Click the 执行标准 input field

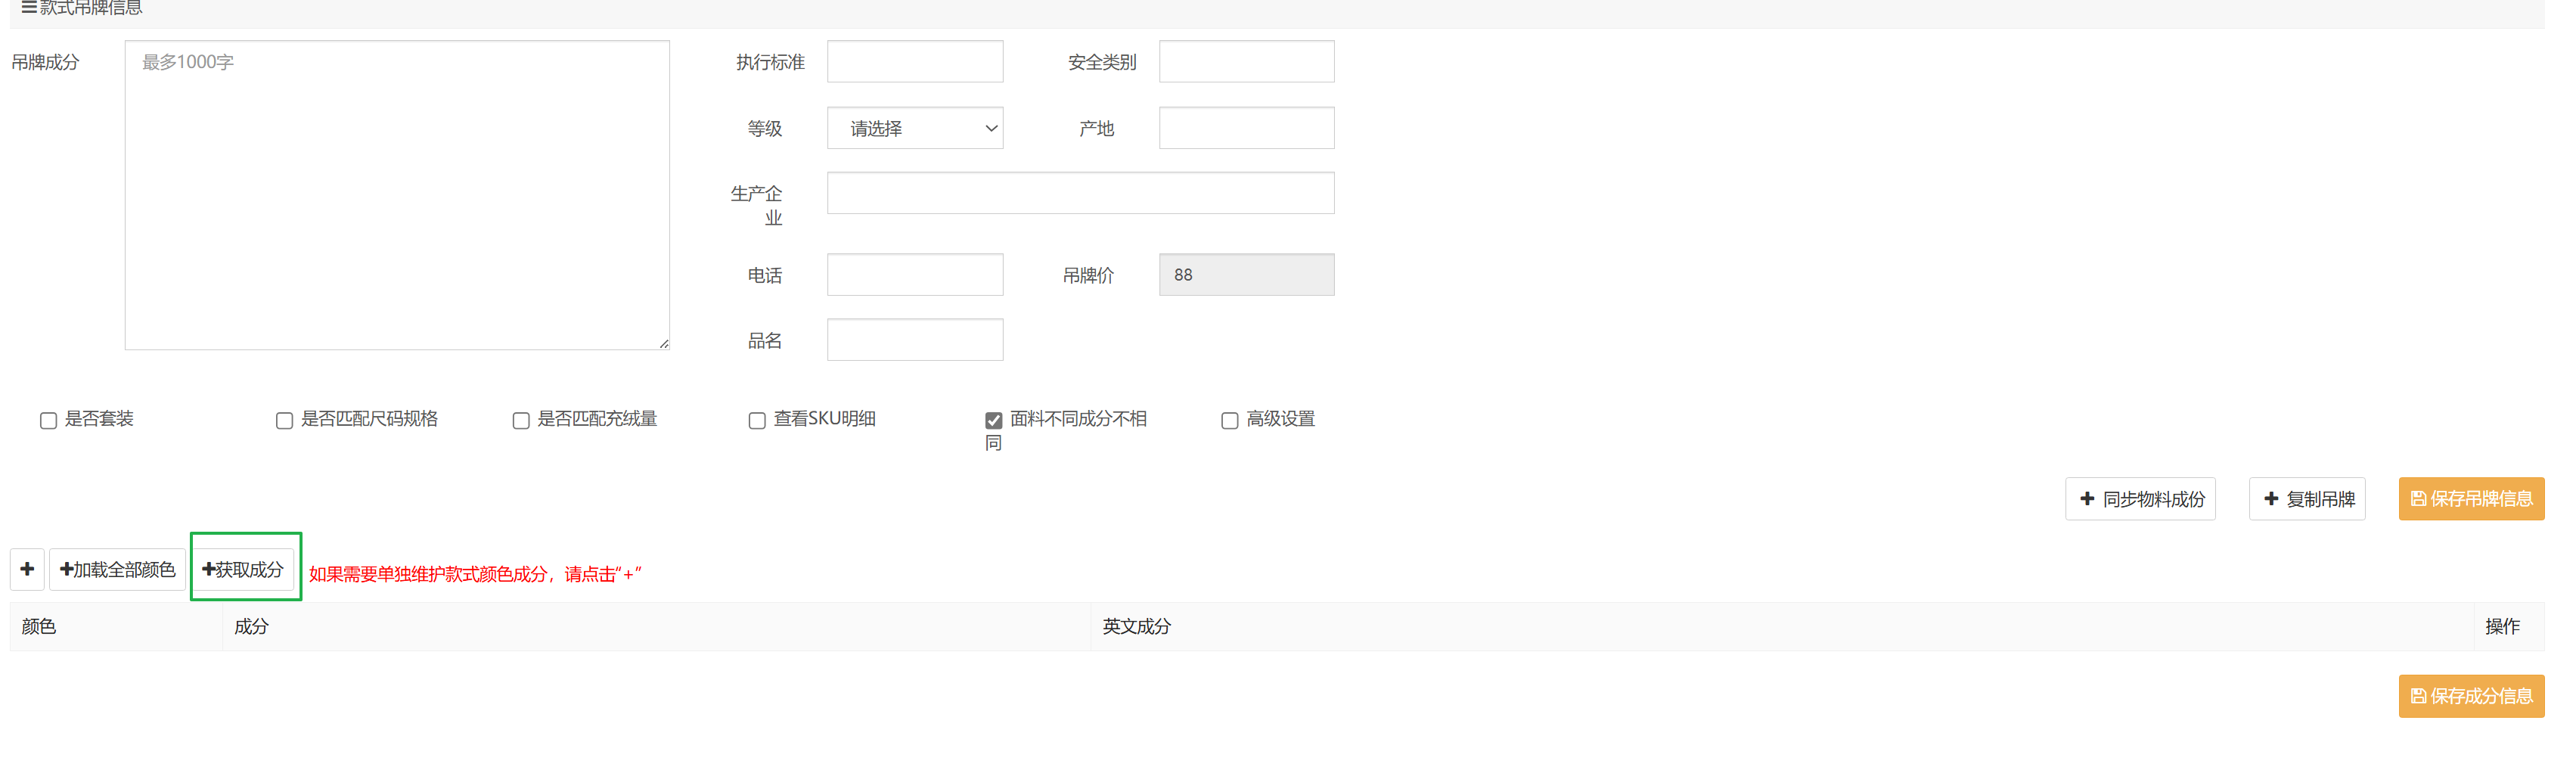914,62
